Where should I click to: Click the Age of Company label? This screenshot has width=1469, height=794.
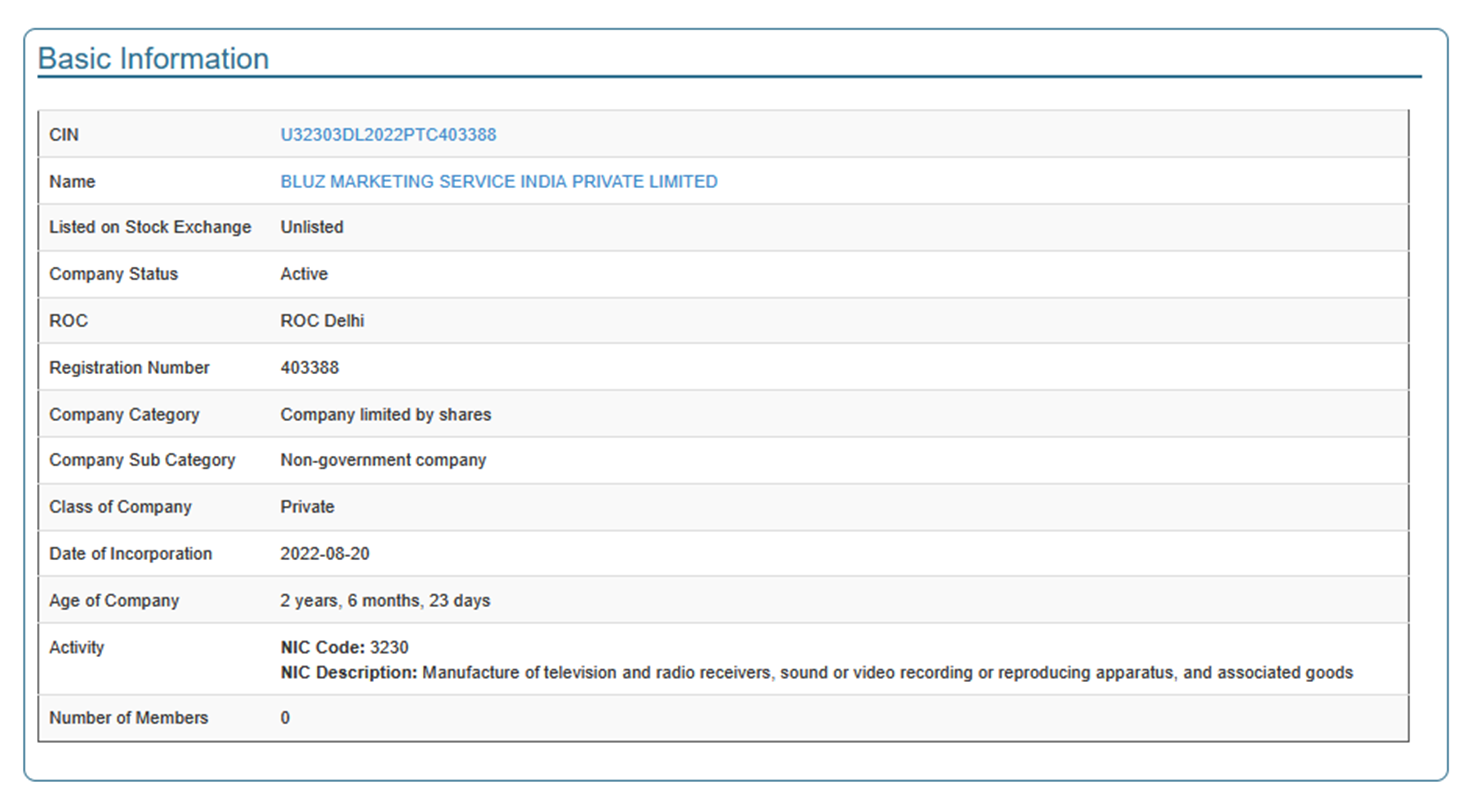point(114,601)
